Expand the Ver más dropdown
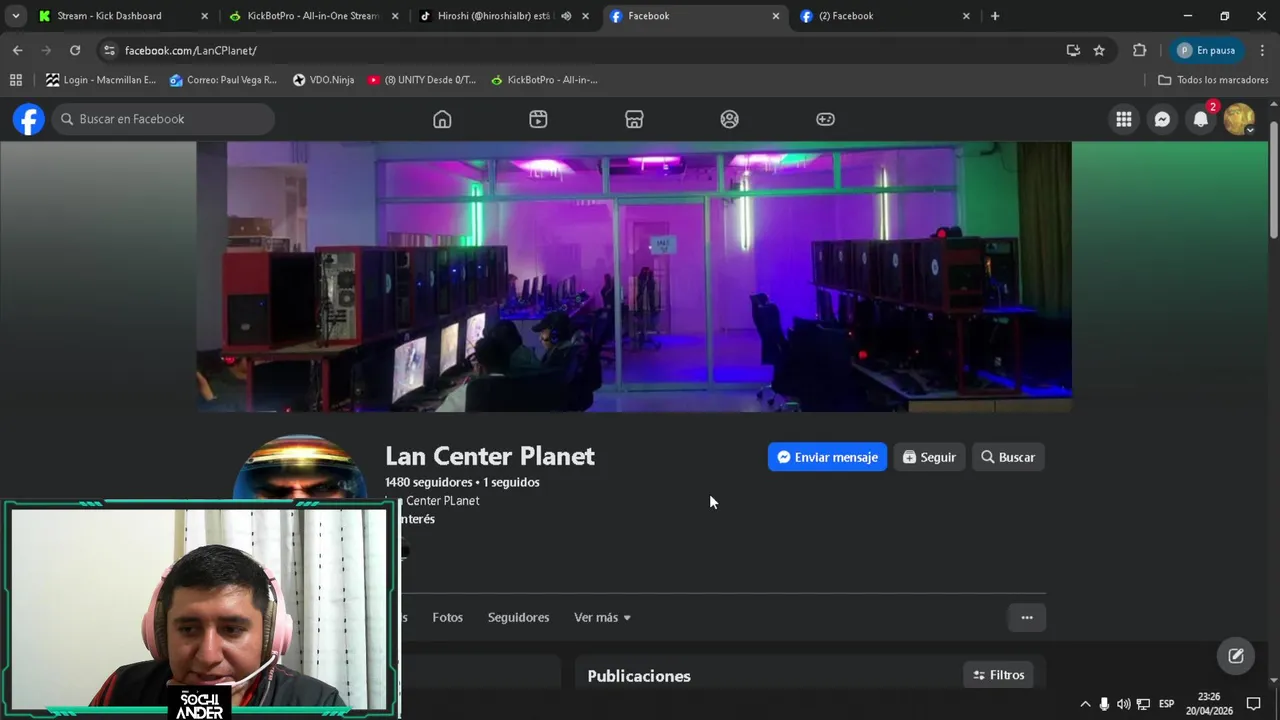This screenshot has width=1280, height=720. pos(602,617)
